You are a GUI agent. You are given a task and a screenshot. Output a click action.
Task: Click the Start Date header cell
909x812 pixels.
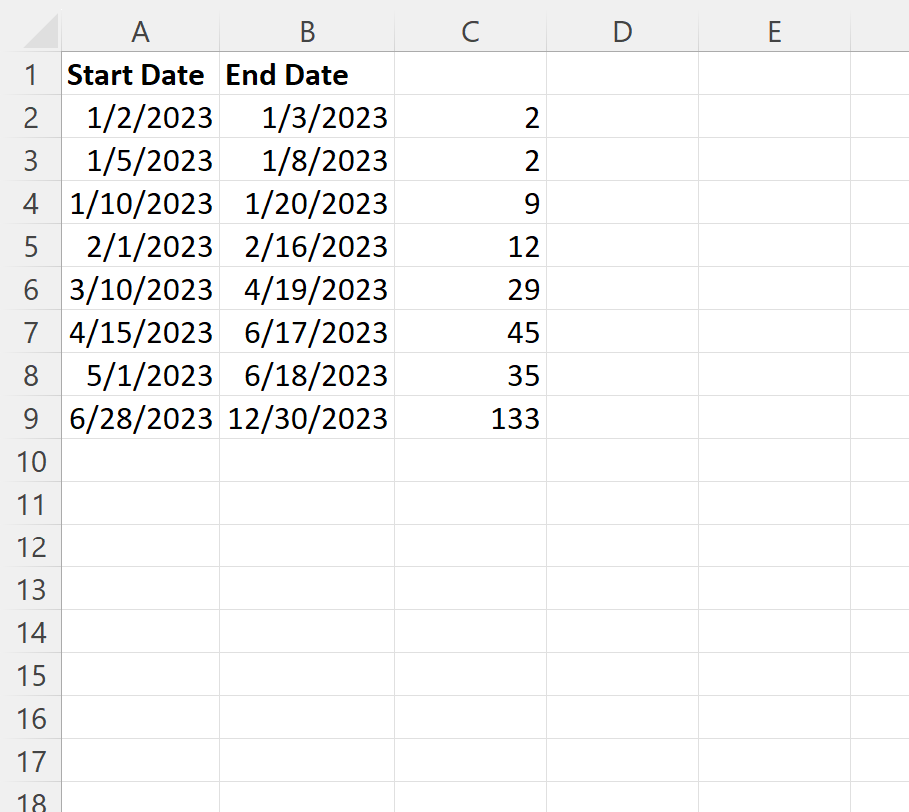pos(141,74)
